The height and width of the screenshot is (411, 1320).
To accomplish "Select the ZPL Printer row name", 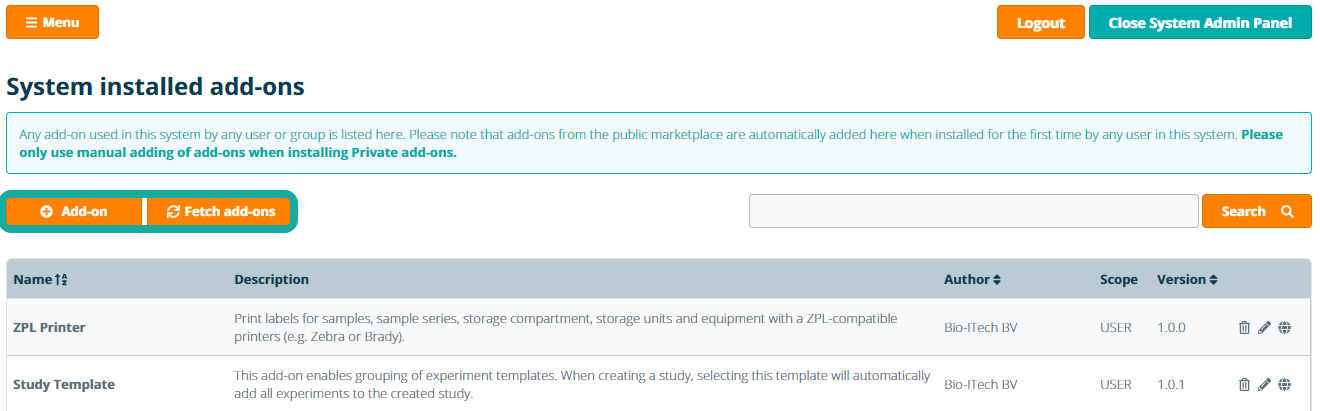I will [49, 328].
